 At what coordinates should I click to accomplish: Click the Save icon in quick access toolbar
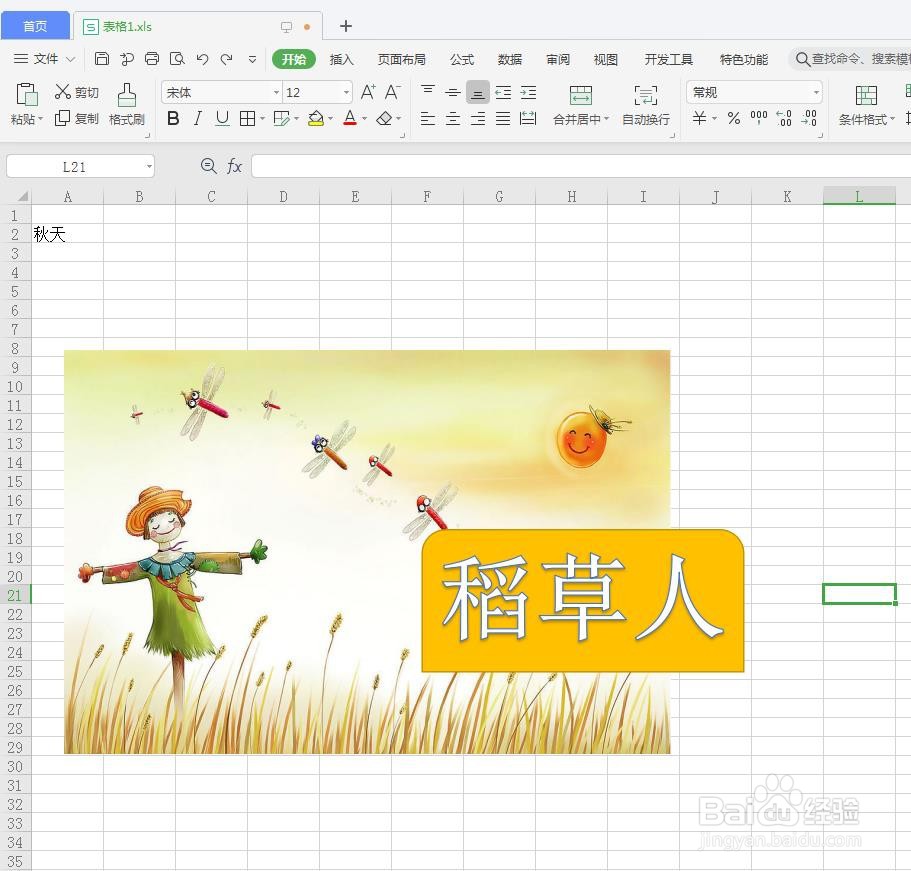pos(102,59)
